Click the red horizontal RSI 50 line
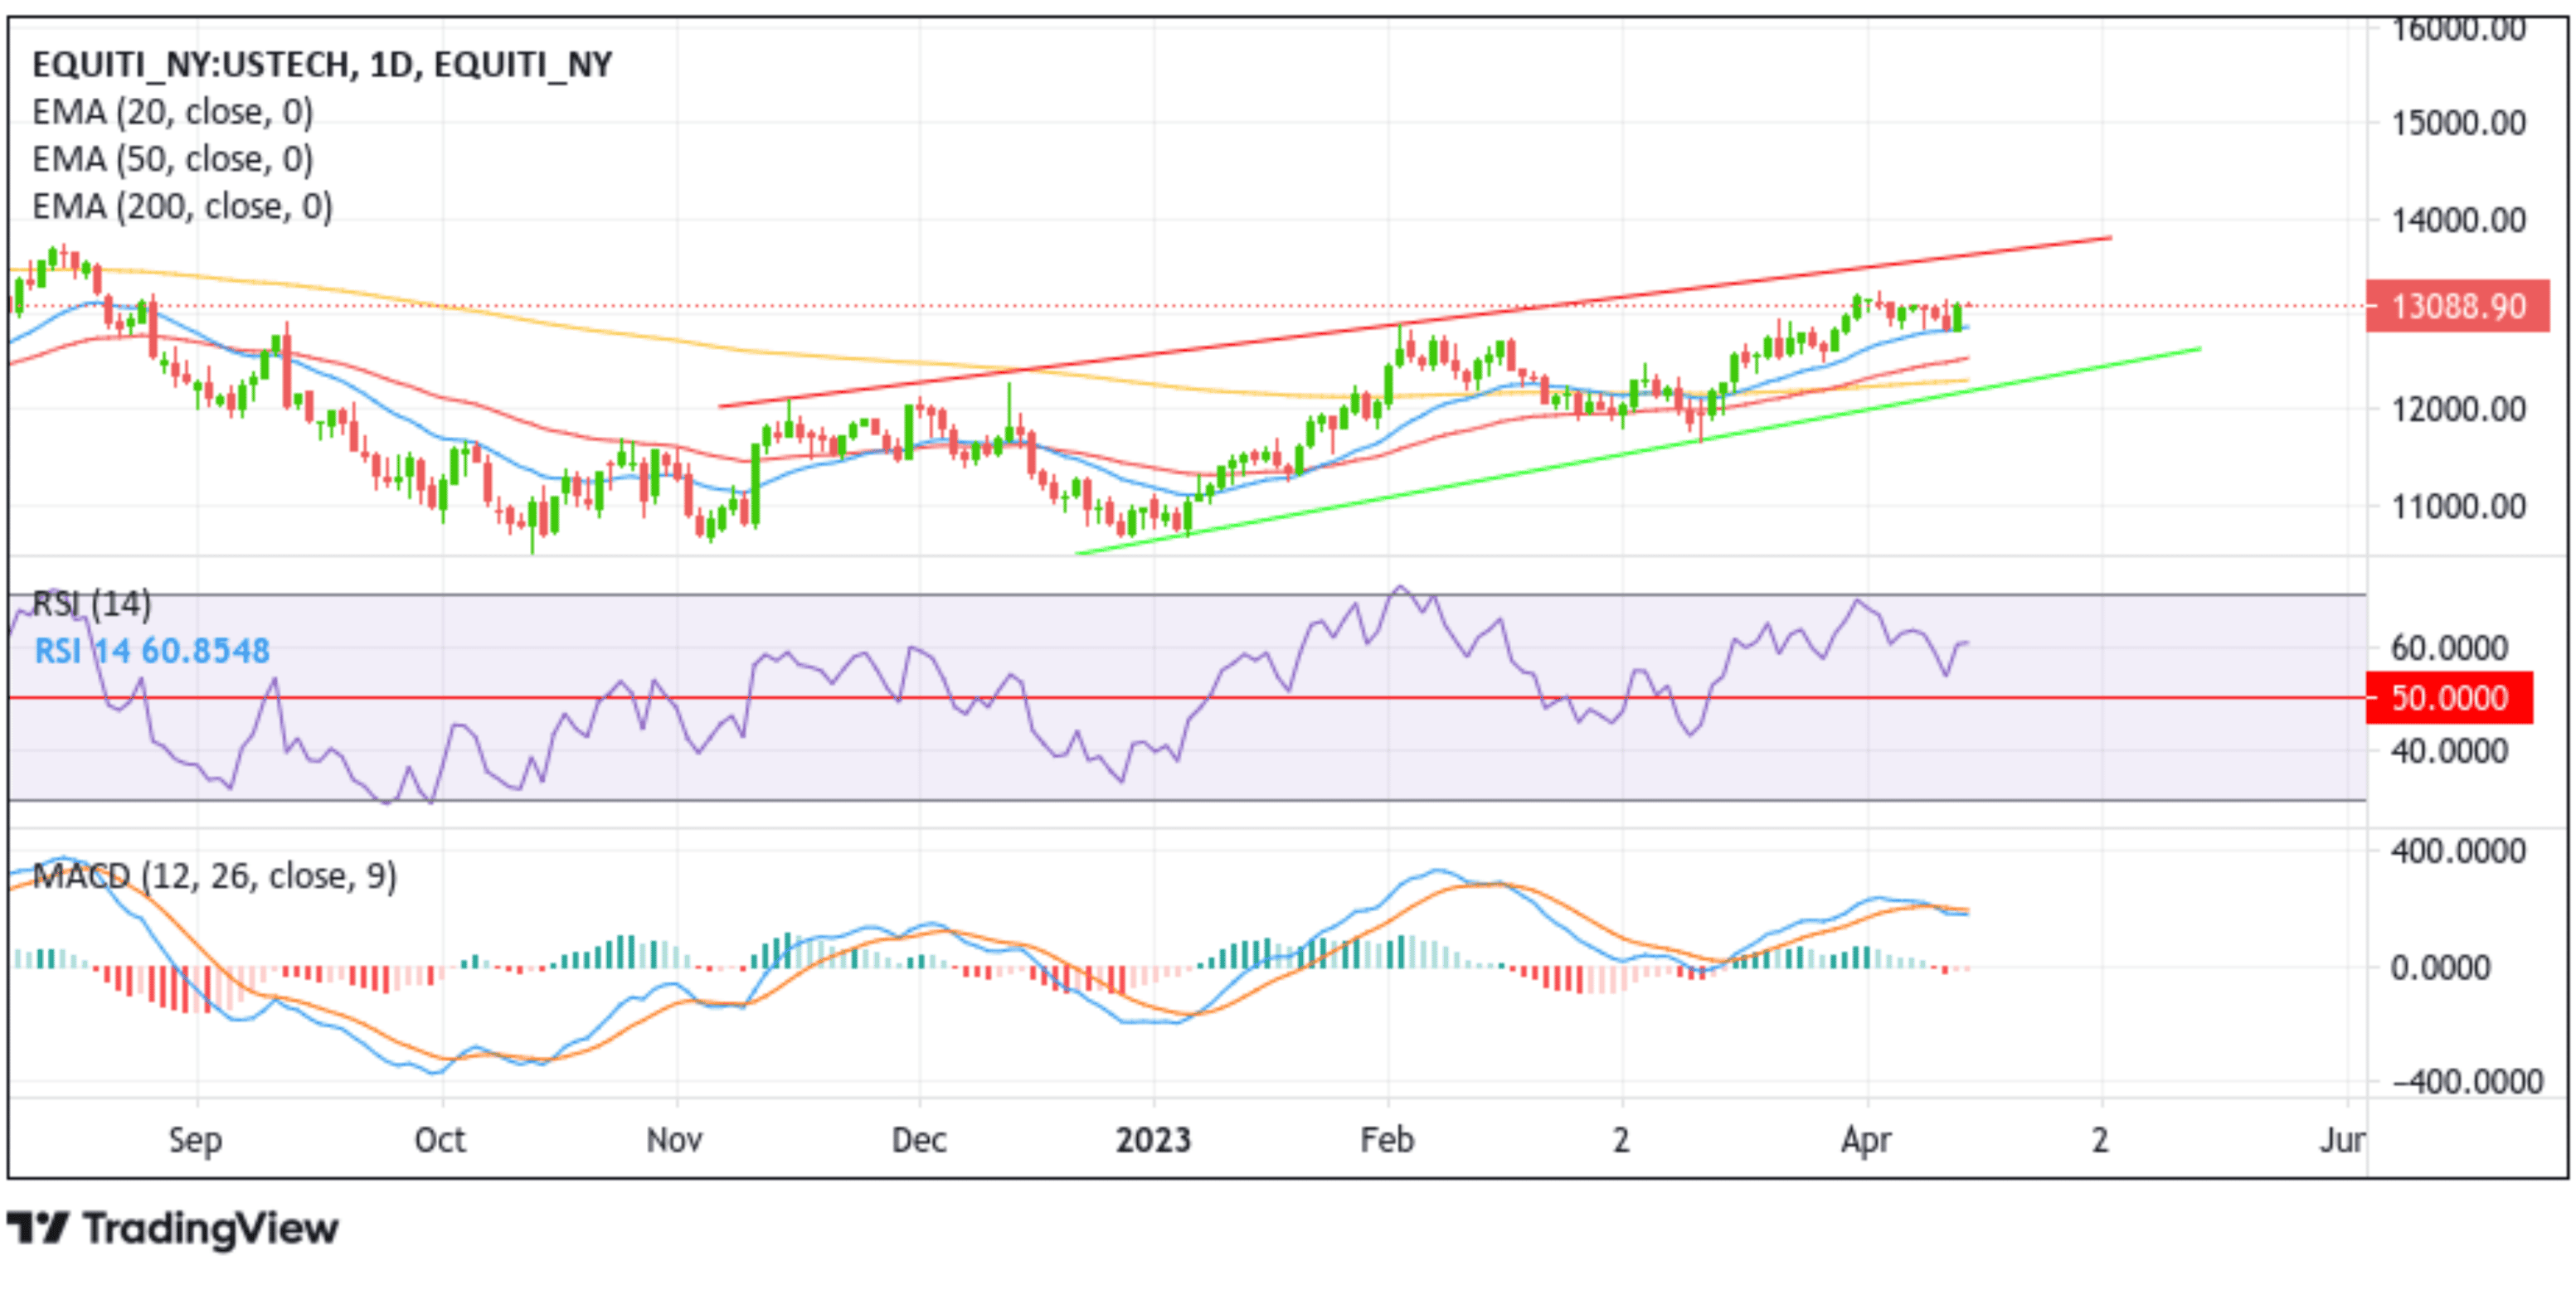This screenshot has width=2576, height=1290. 1187,697
